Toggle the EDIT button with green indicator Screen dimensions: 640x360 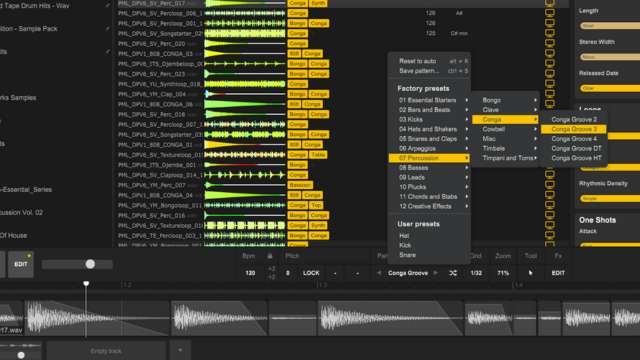point(21,264)
